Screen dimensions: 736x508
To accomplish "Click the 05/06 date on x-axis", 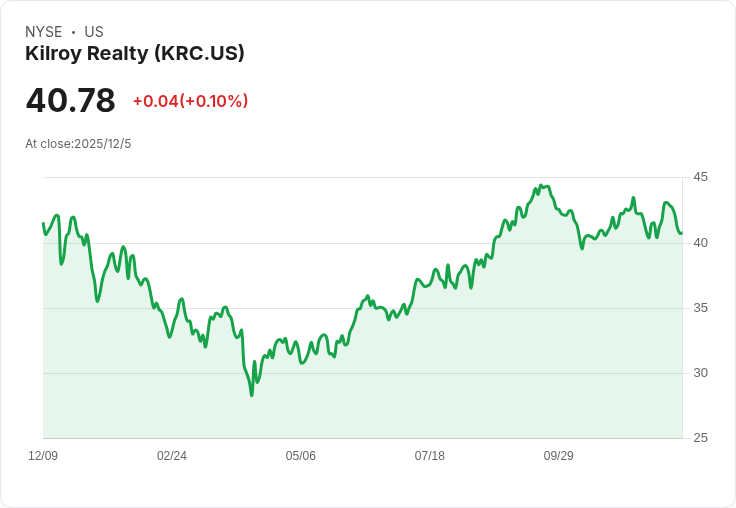I will point(301,456).
